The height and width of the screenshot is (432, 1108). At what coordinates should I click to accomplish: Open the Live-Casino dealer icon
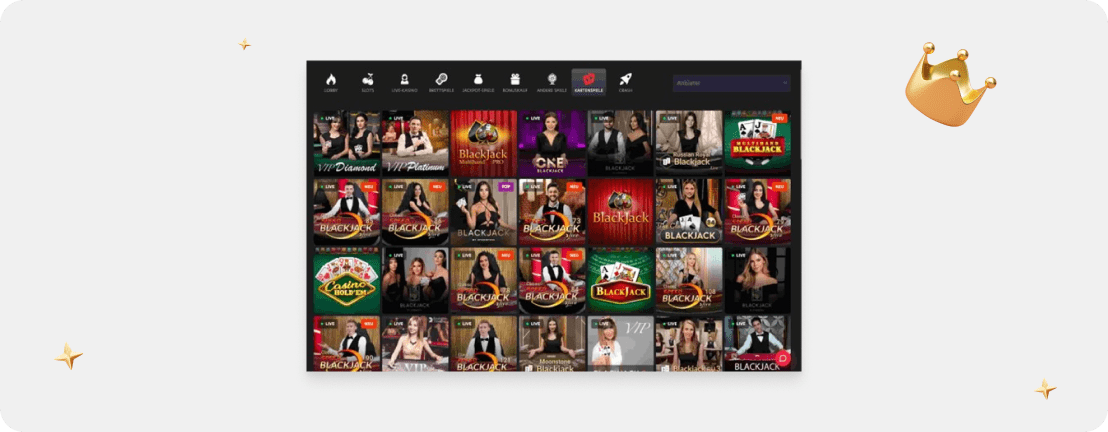404,81
